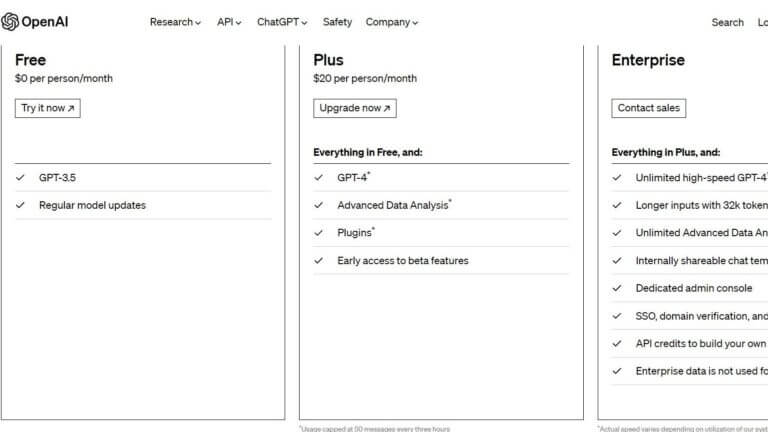Click the checkmark beside Dedicated admin console
768x432 pixels.
pyautogui.click(x=617, y=288)
